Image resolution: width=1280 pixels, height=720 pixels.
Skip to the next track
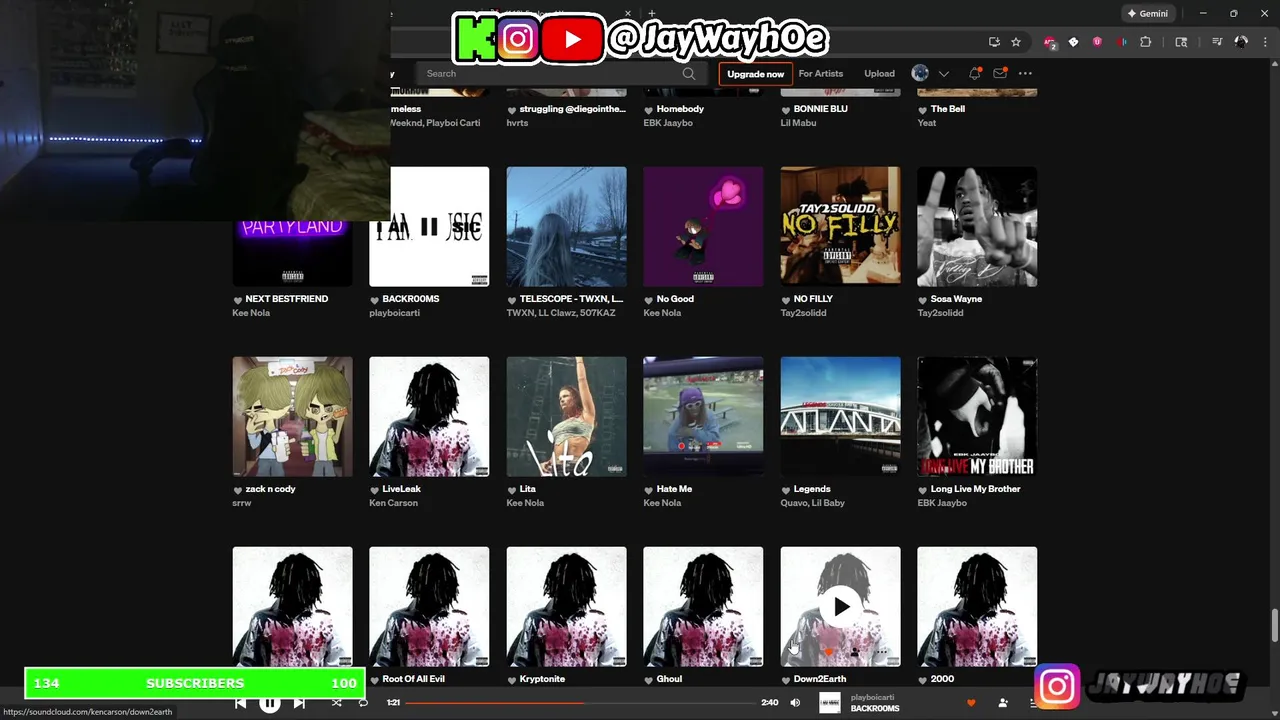299,703
